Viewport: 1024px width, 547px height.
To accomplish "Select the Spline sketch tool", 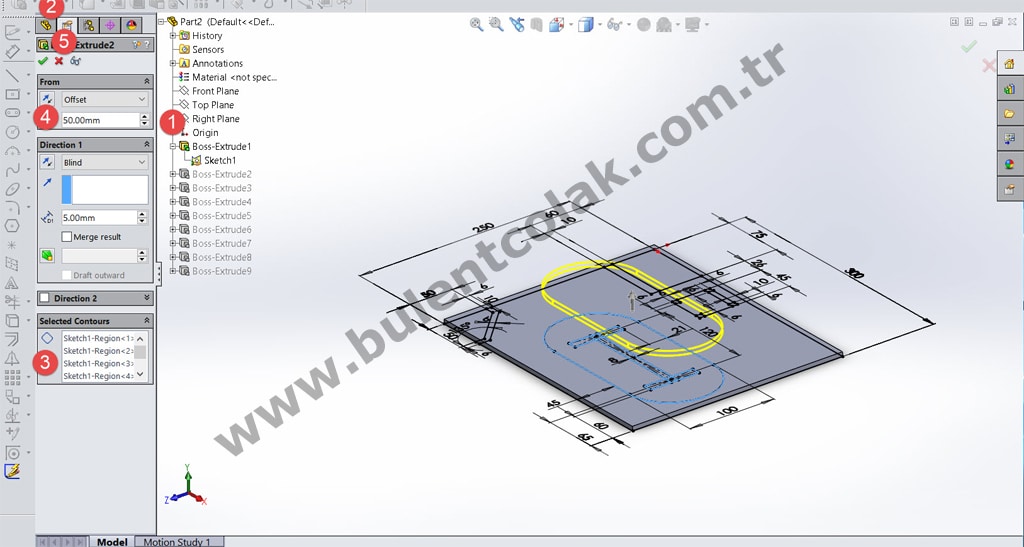I will tap(12, 170).
